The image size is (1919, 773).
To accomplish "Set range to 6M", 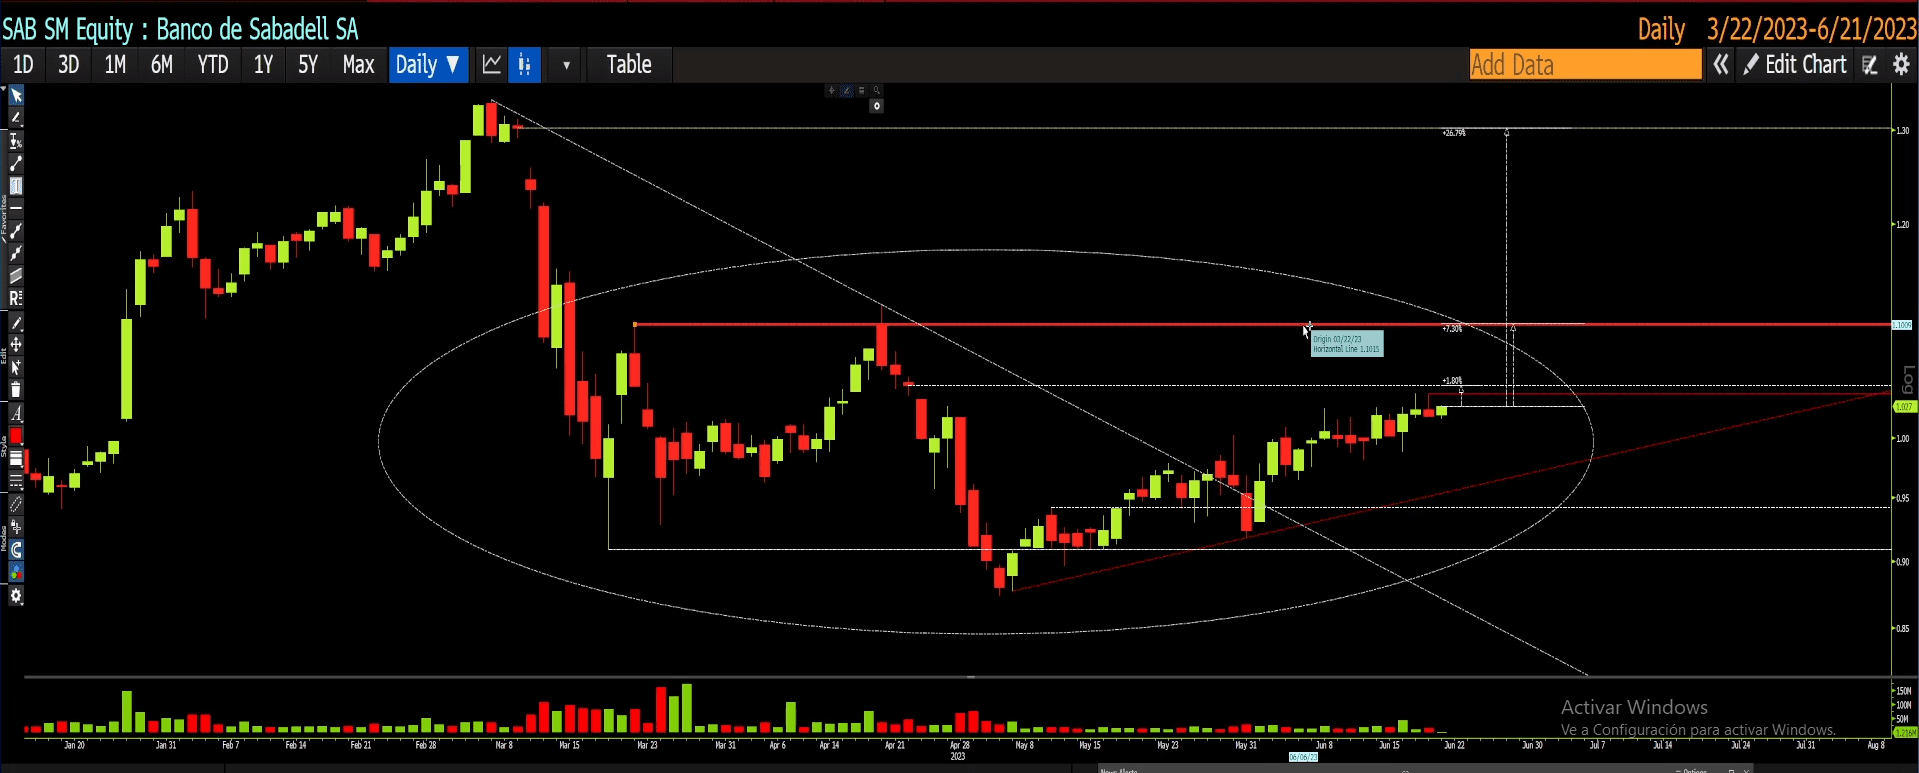I will click(162, 65).
